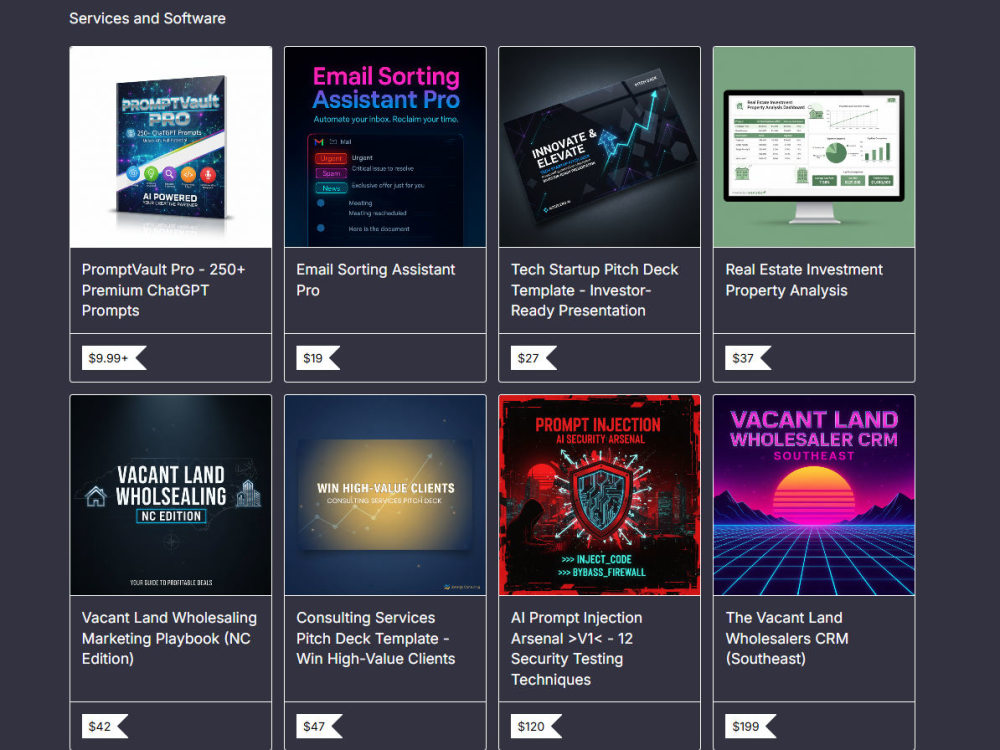1000x750 pixels.
Task: Click Email Sorting Assistant Pro title link
Action: pyautogui.click(x=376, y=280)
